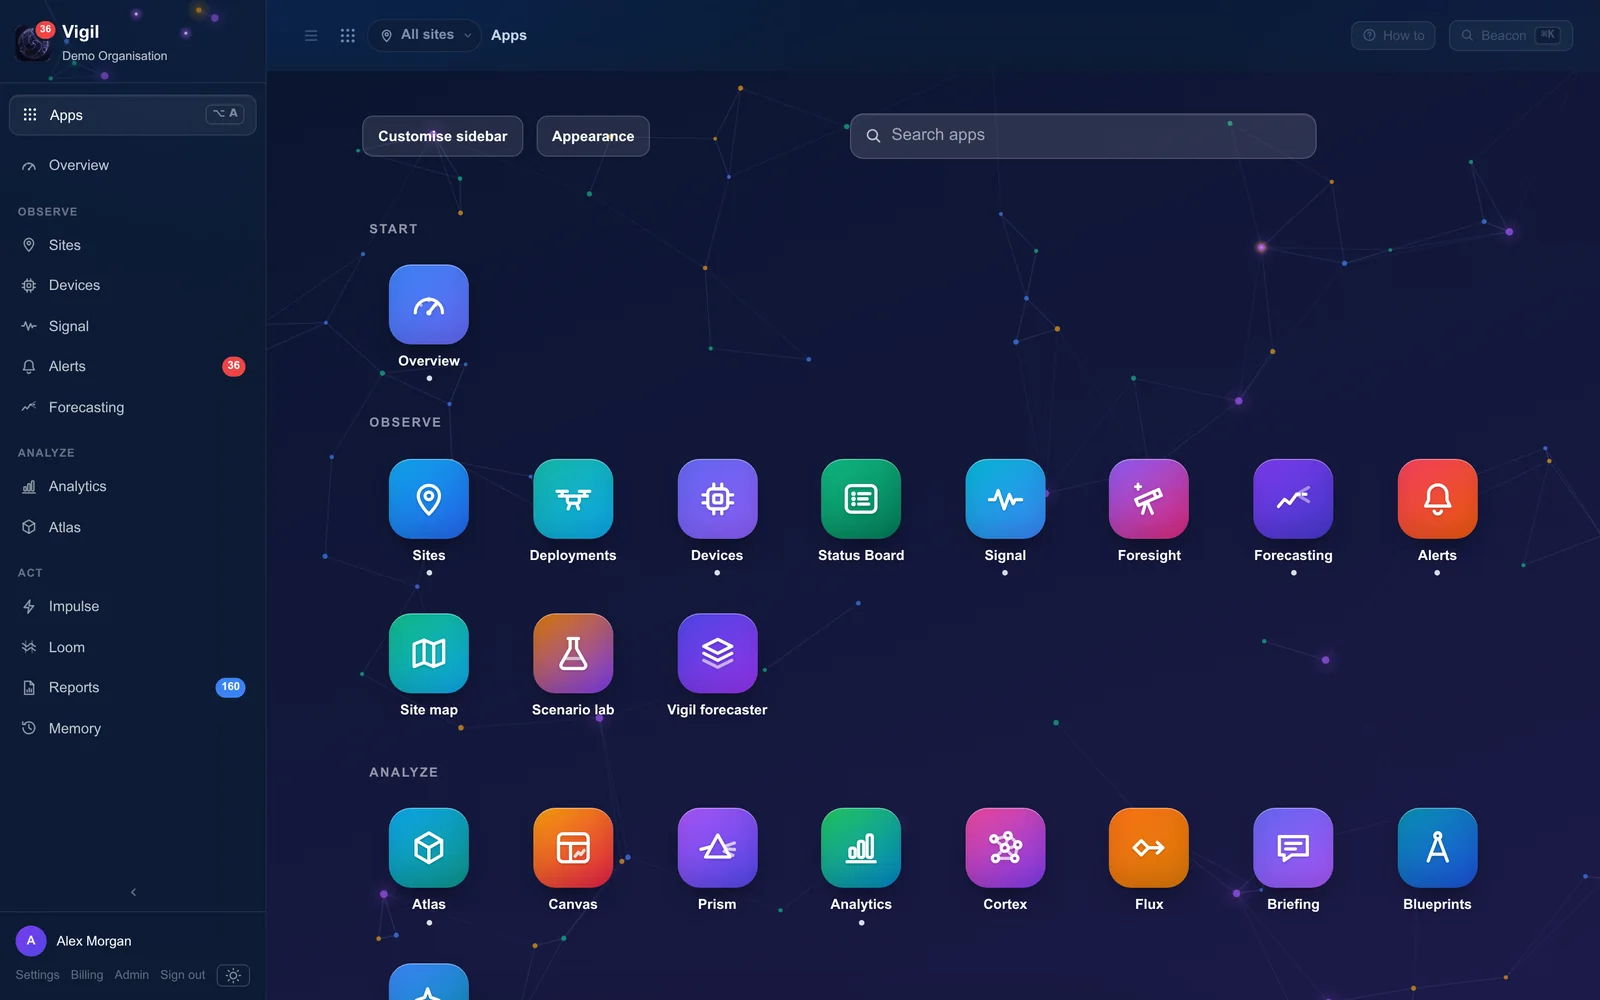Open the Forecasting app tile
Screen dimensions: 1600x1000
click(1293, 498)
